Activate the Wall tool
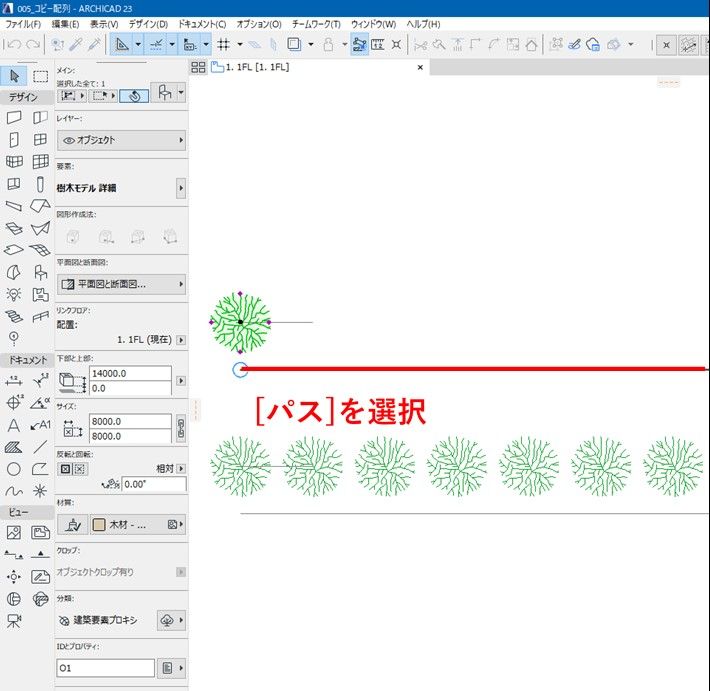 click(x=14, y=118)
